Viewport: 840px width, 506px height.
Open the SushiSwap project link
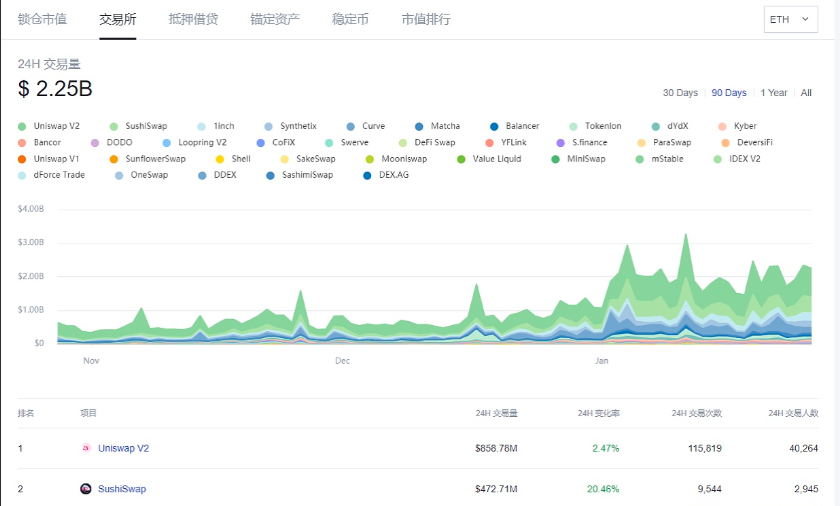(122, 489)
